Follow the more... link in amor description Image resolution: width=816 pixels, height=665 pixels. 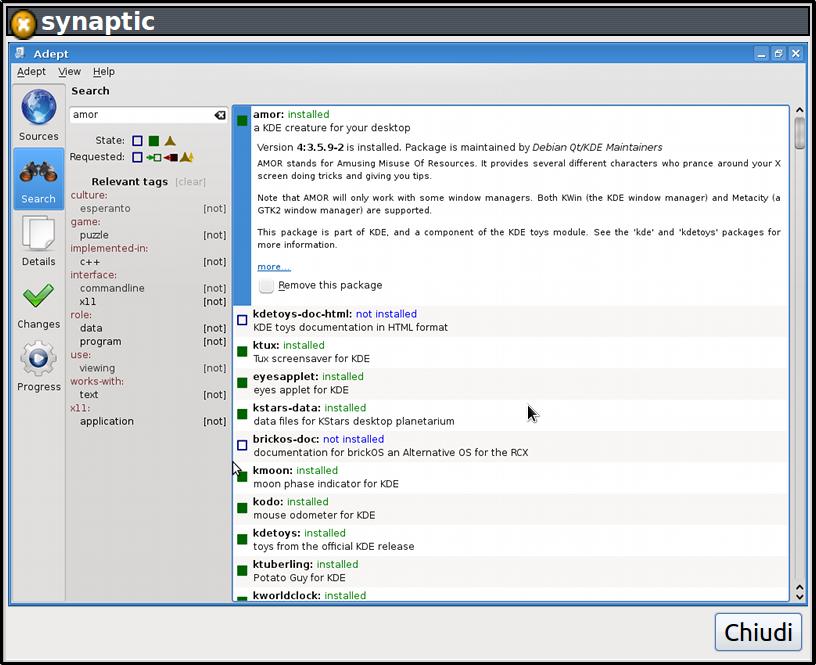[274, 267]
